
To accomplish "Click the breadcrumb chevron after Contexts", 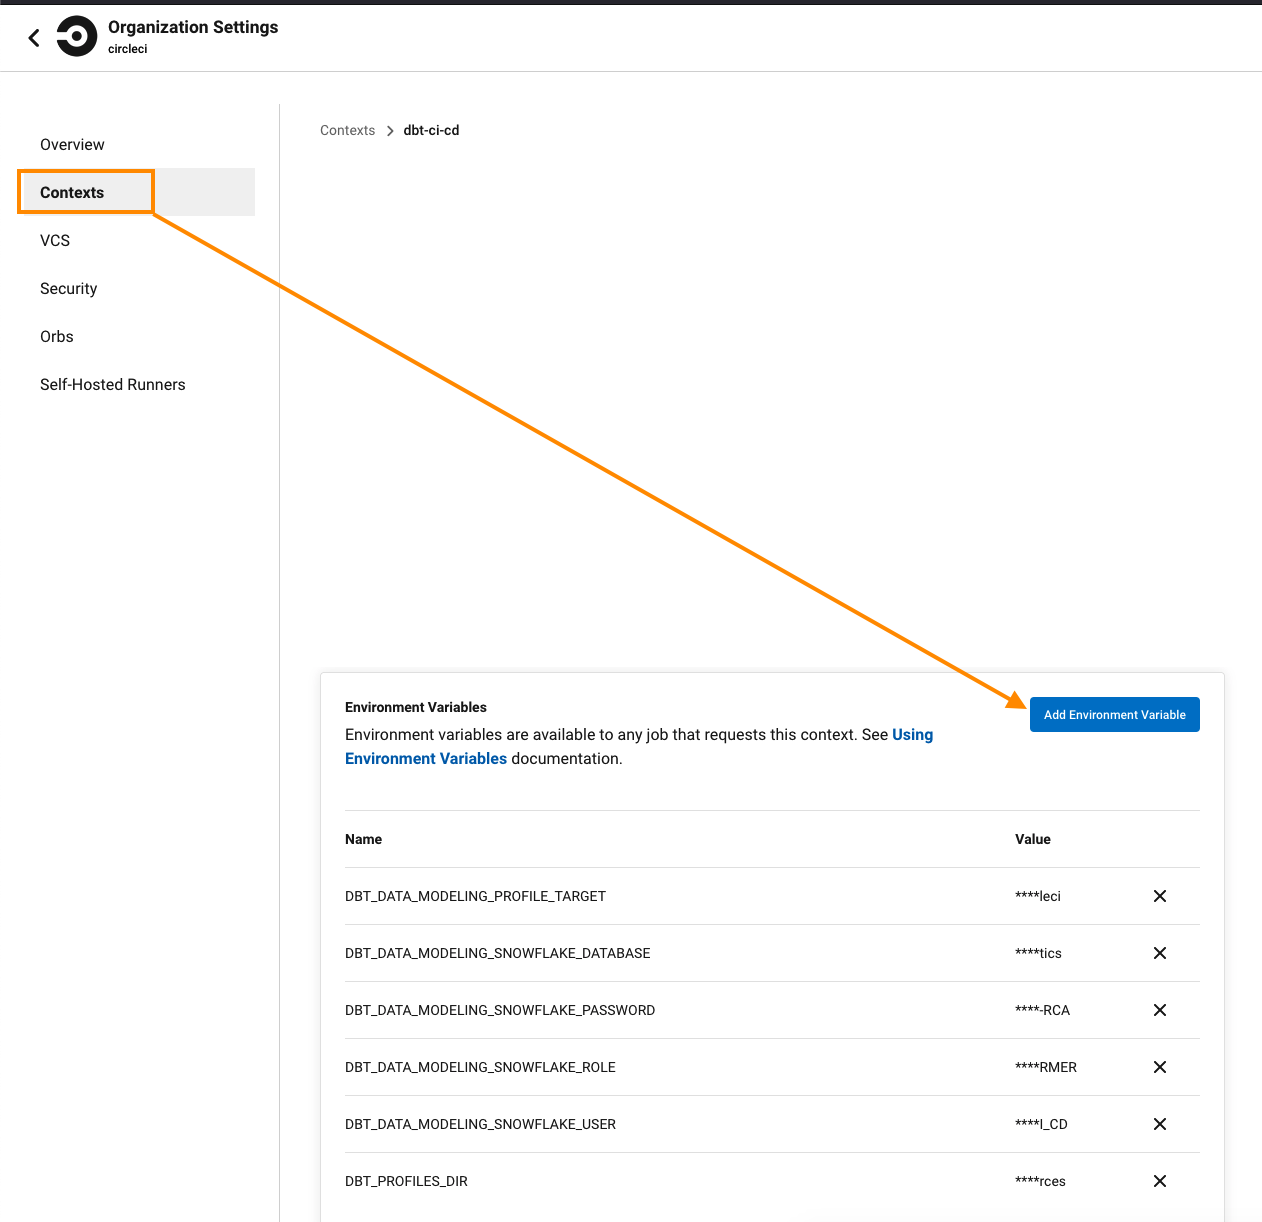I will tap(388, 130).
